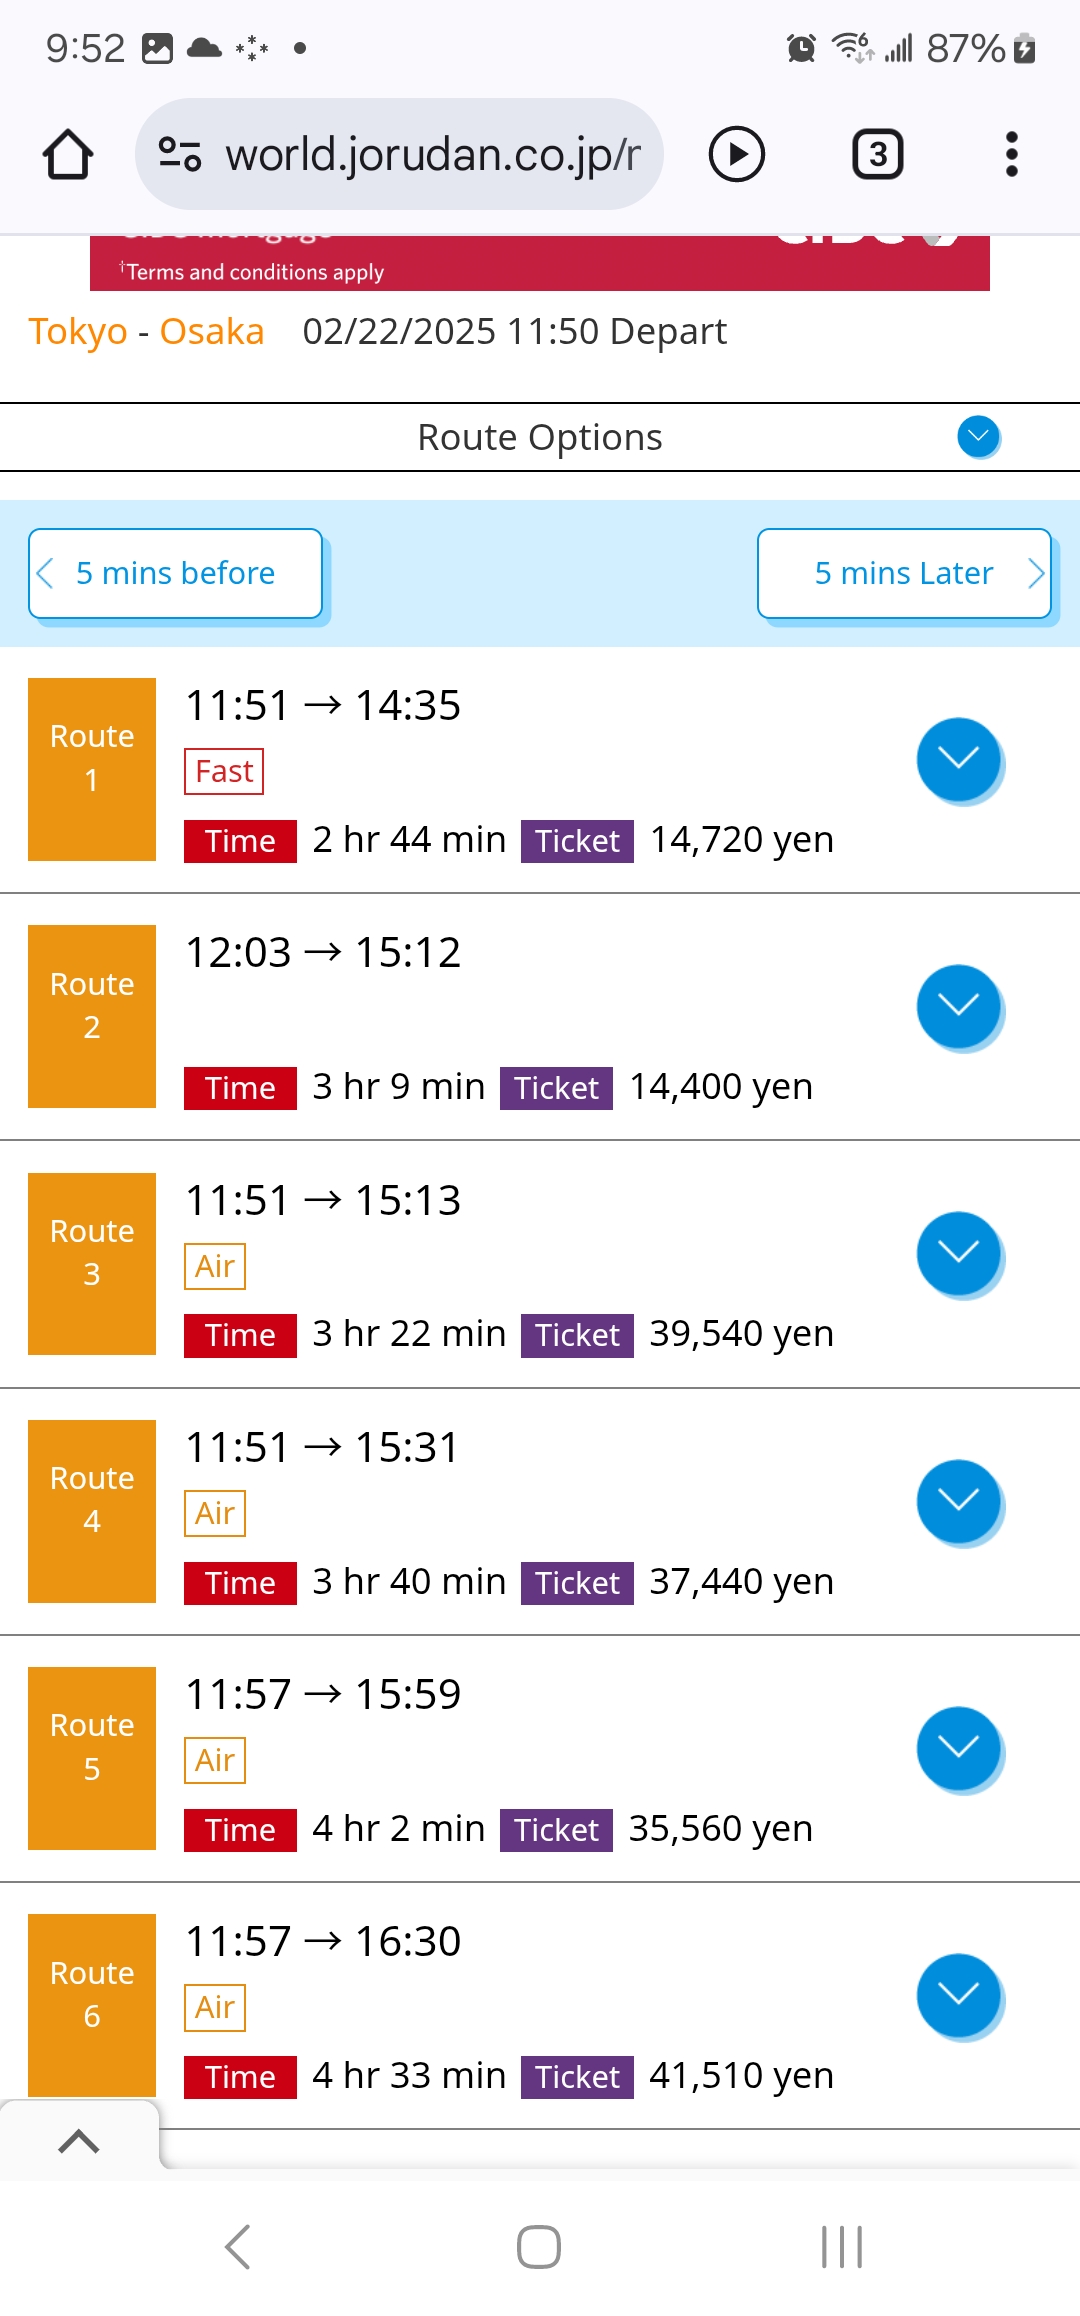Click the '5 mins Later' button

click(904, 573)
